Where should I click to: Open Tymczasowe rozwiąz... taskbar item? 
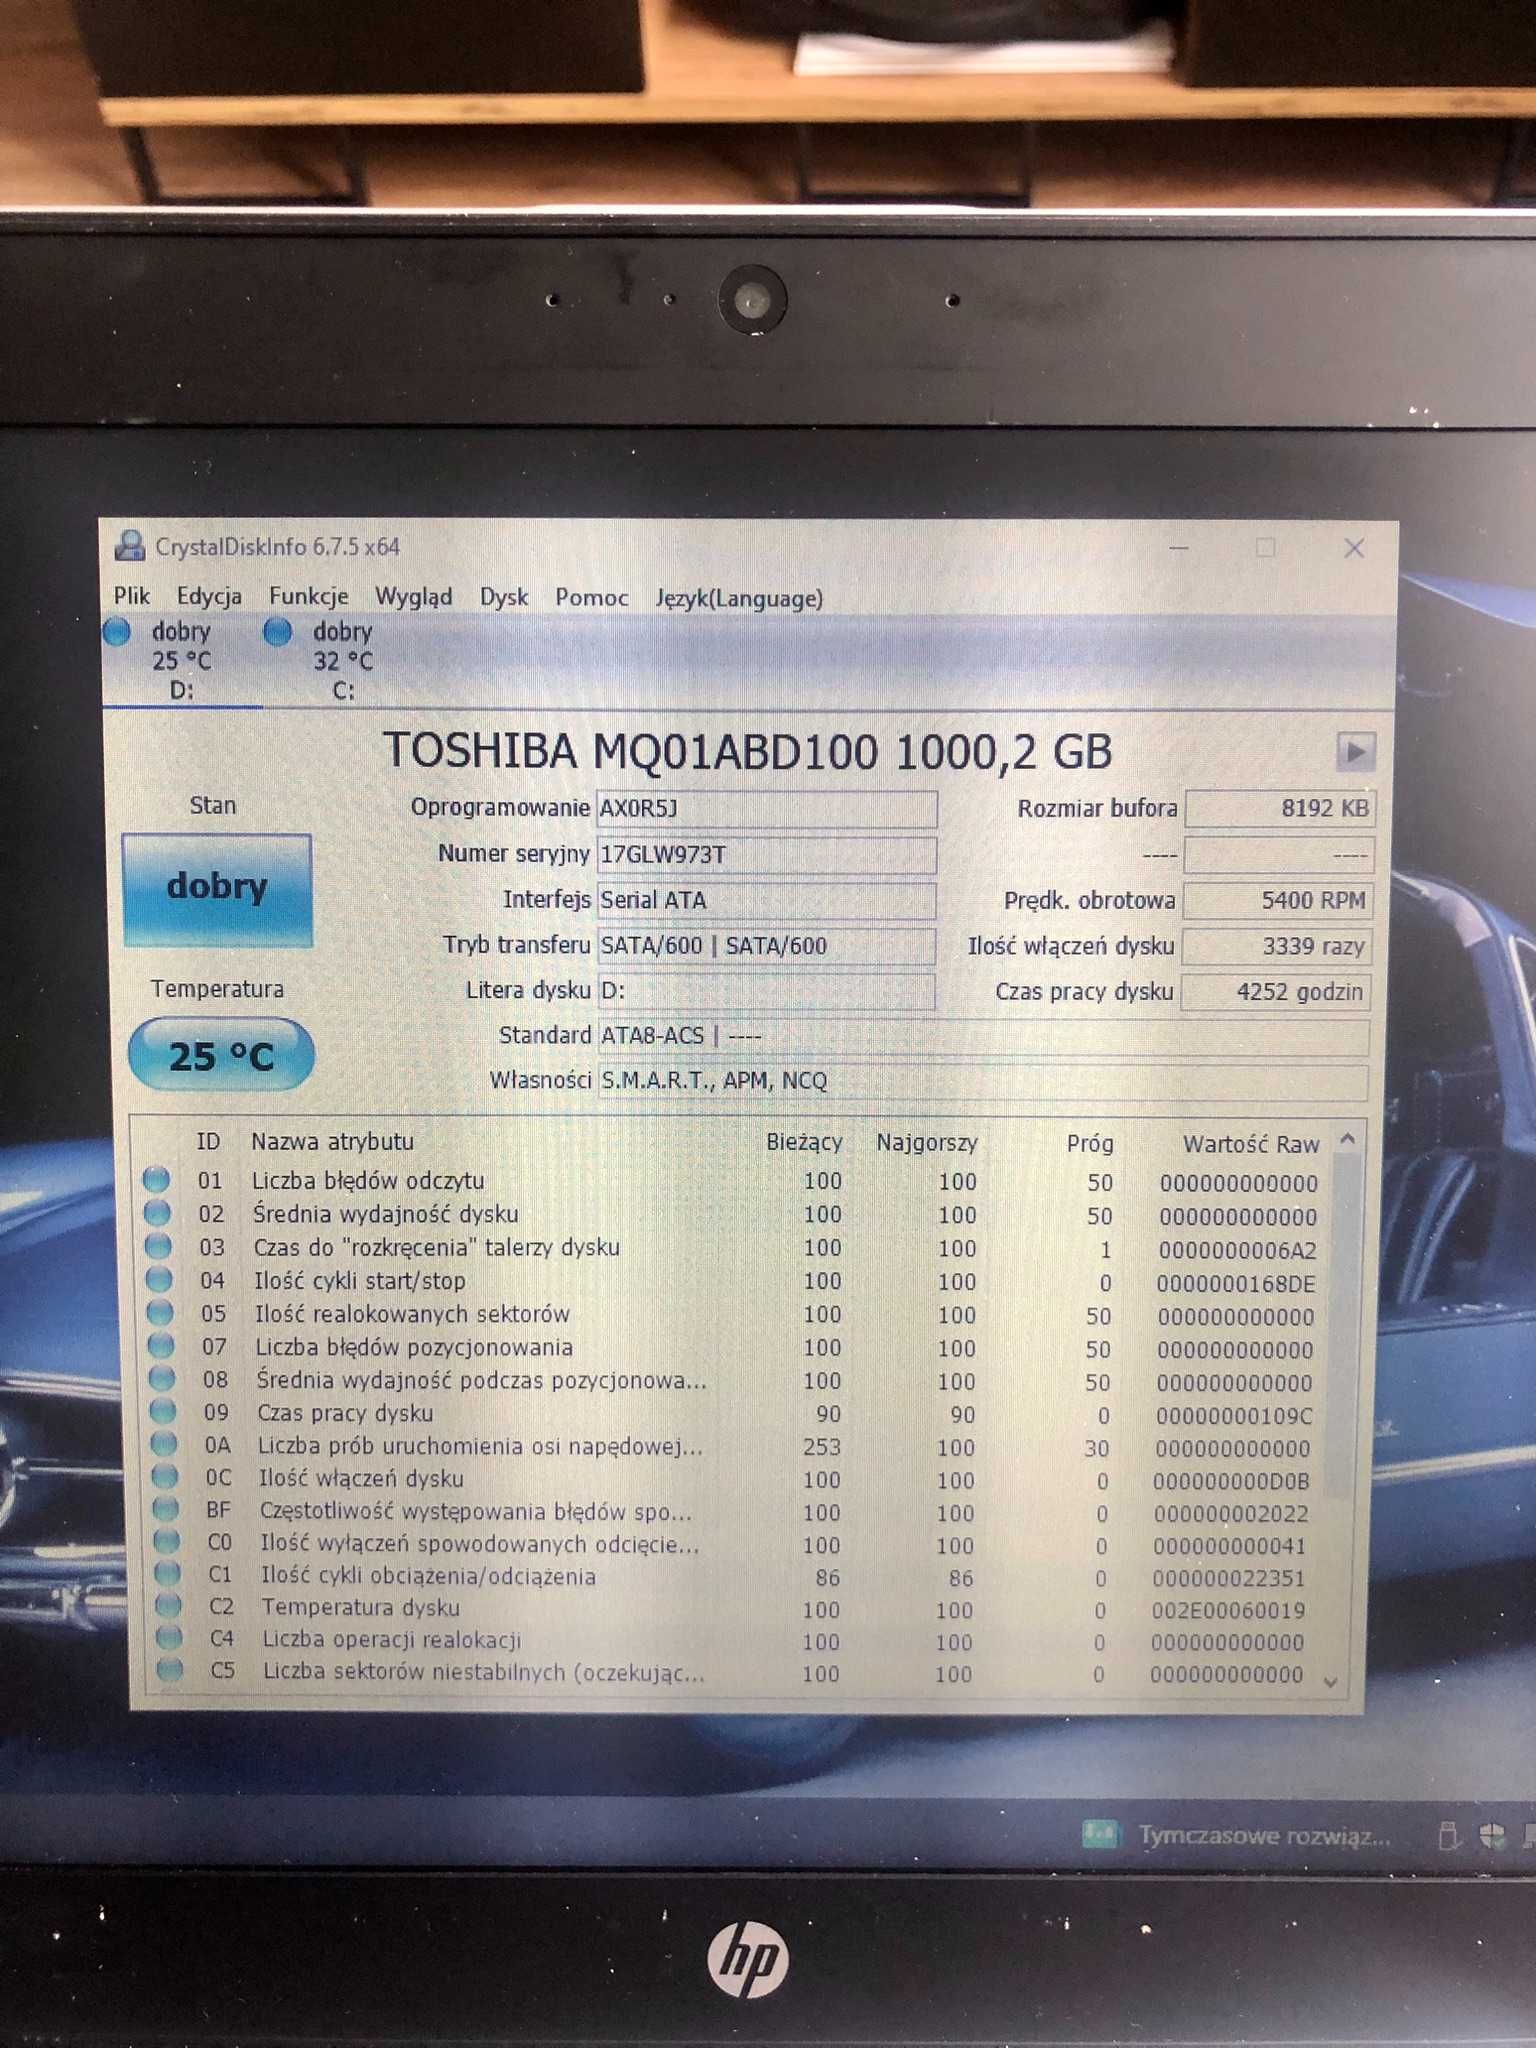[1236, 1835]
